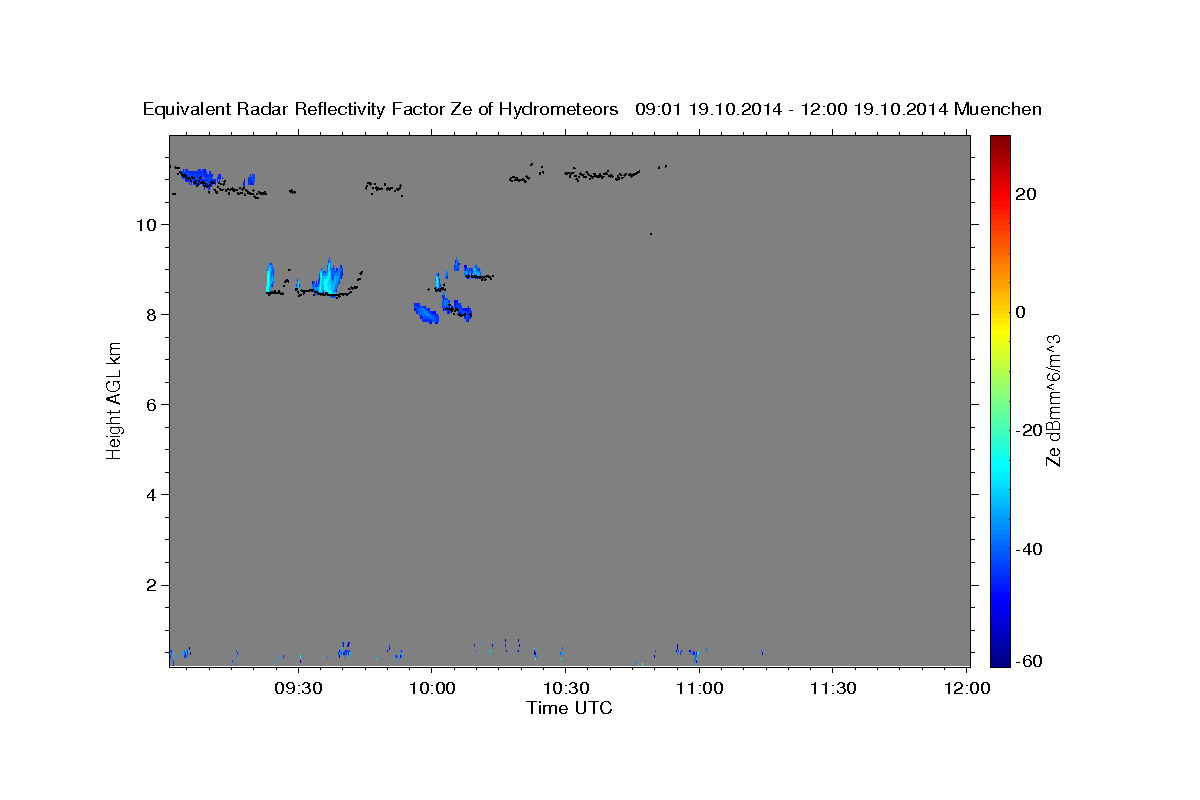
Task: Click the '10:00' time tick label
Action: 431,688
